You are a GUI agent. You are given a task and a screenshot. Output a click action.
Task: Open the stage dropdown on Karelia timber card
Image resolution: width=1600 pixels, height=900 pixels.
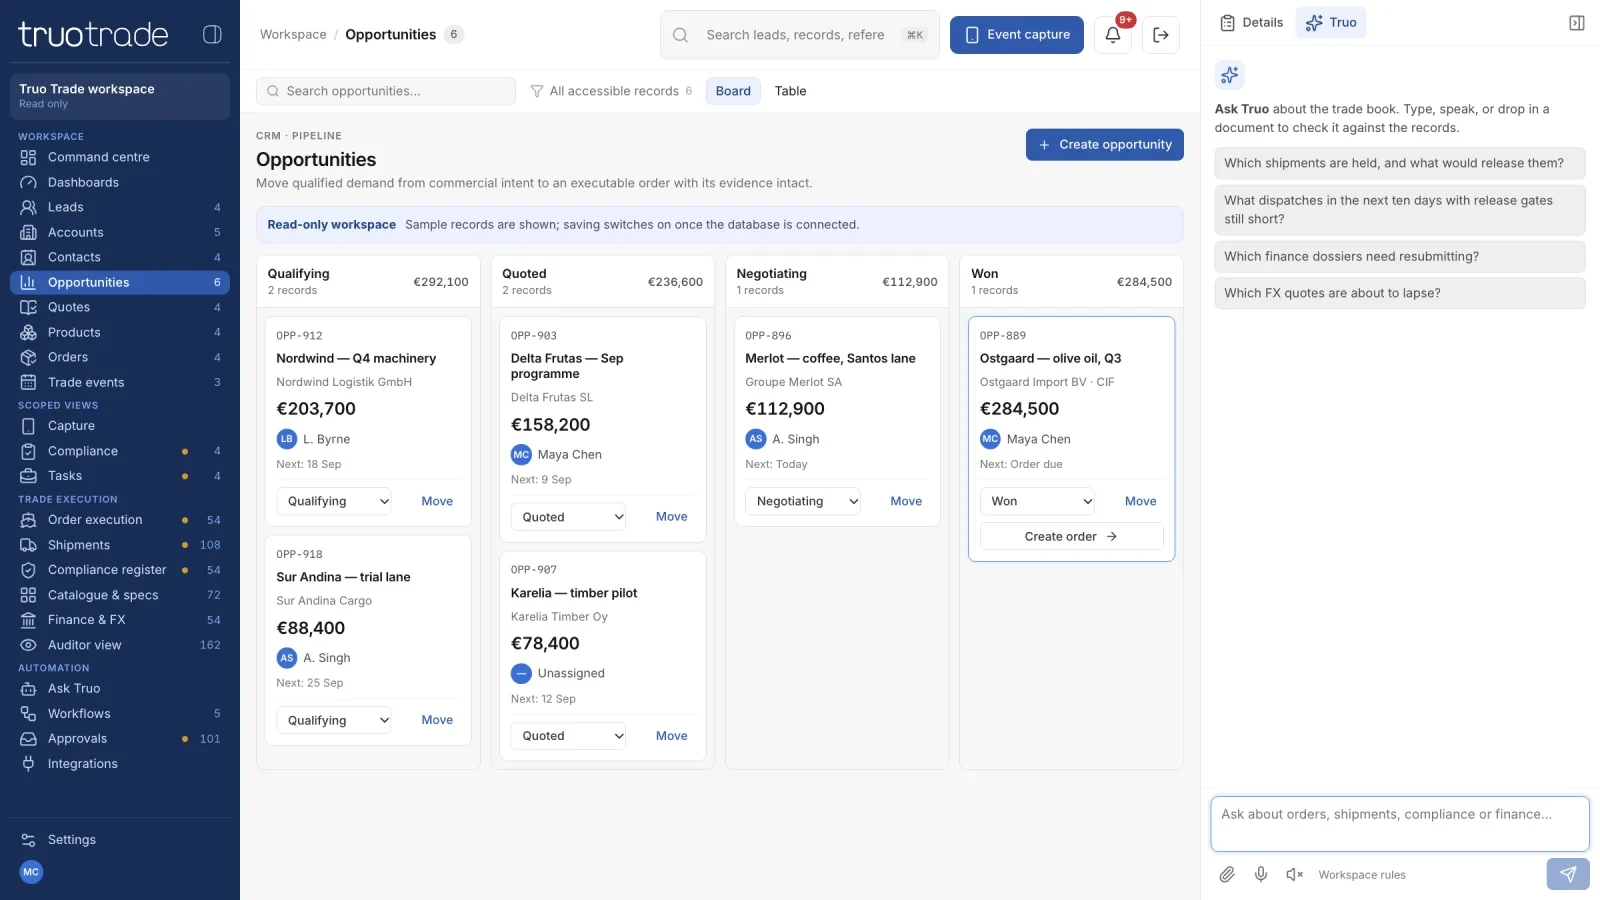568,736
